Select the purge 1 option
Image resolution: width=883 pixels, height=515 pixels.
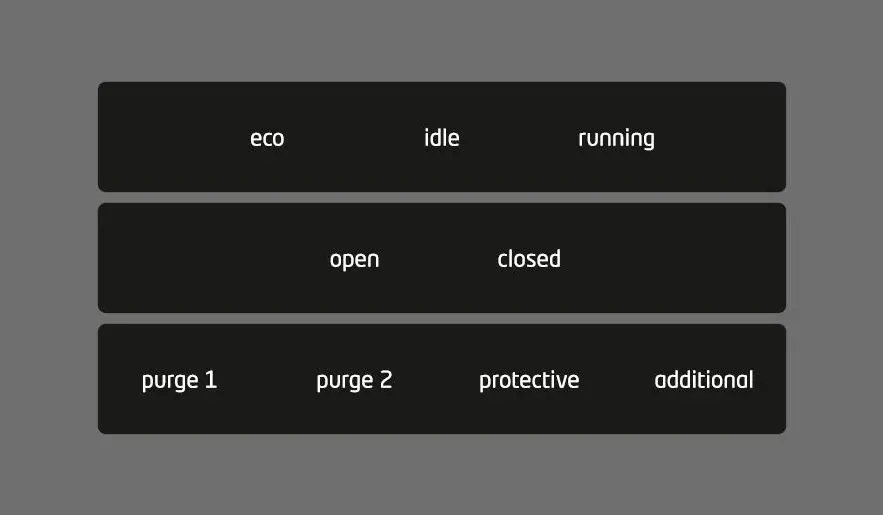179,380
